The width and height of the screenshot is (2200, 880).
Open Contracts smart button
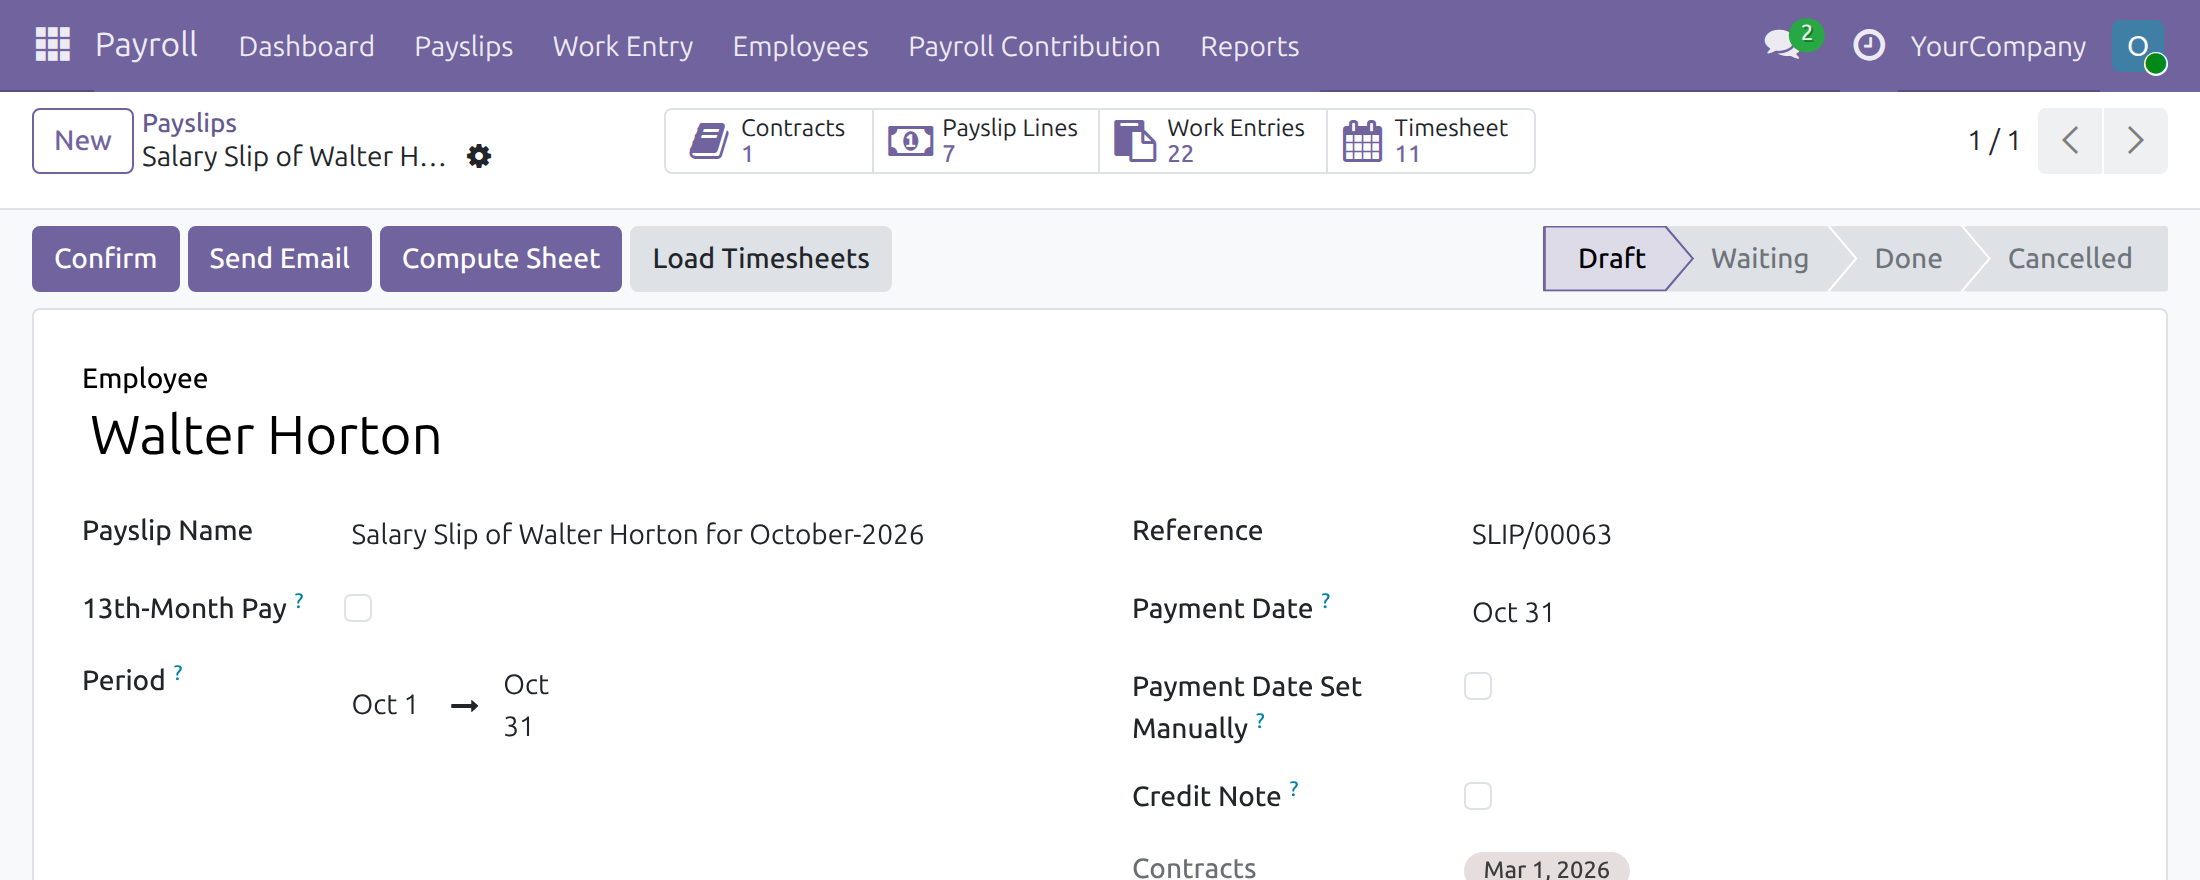(x=769, y=141)
